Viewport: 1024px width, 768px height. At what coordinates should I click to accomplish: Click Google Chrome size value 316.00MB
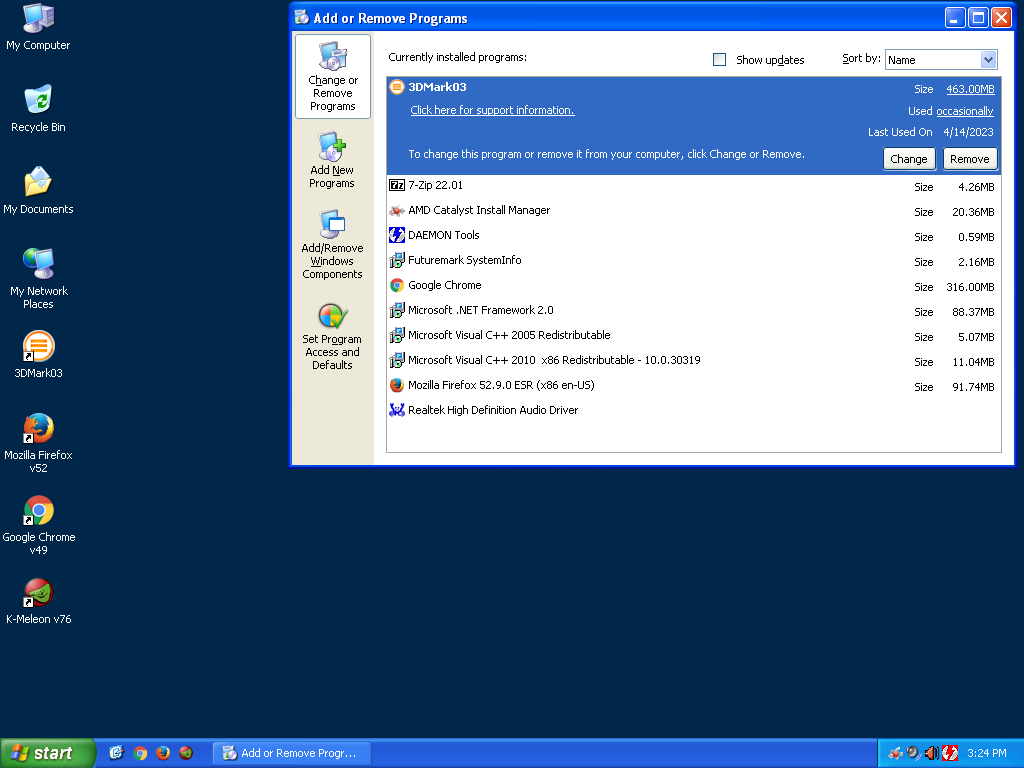pyautogui.click(x=970, y=287)
